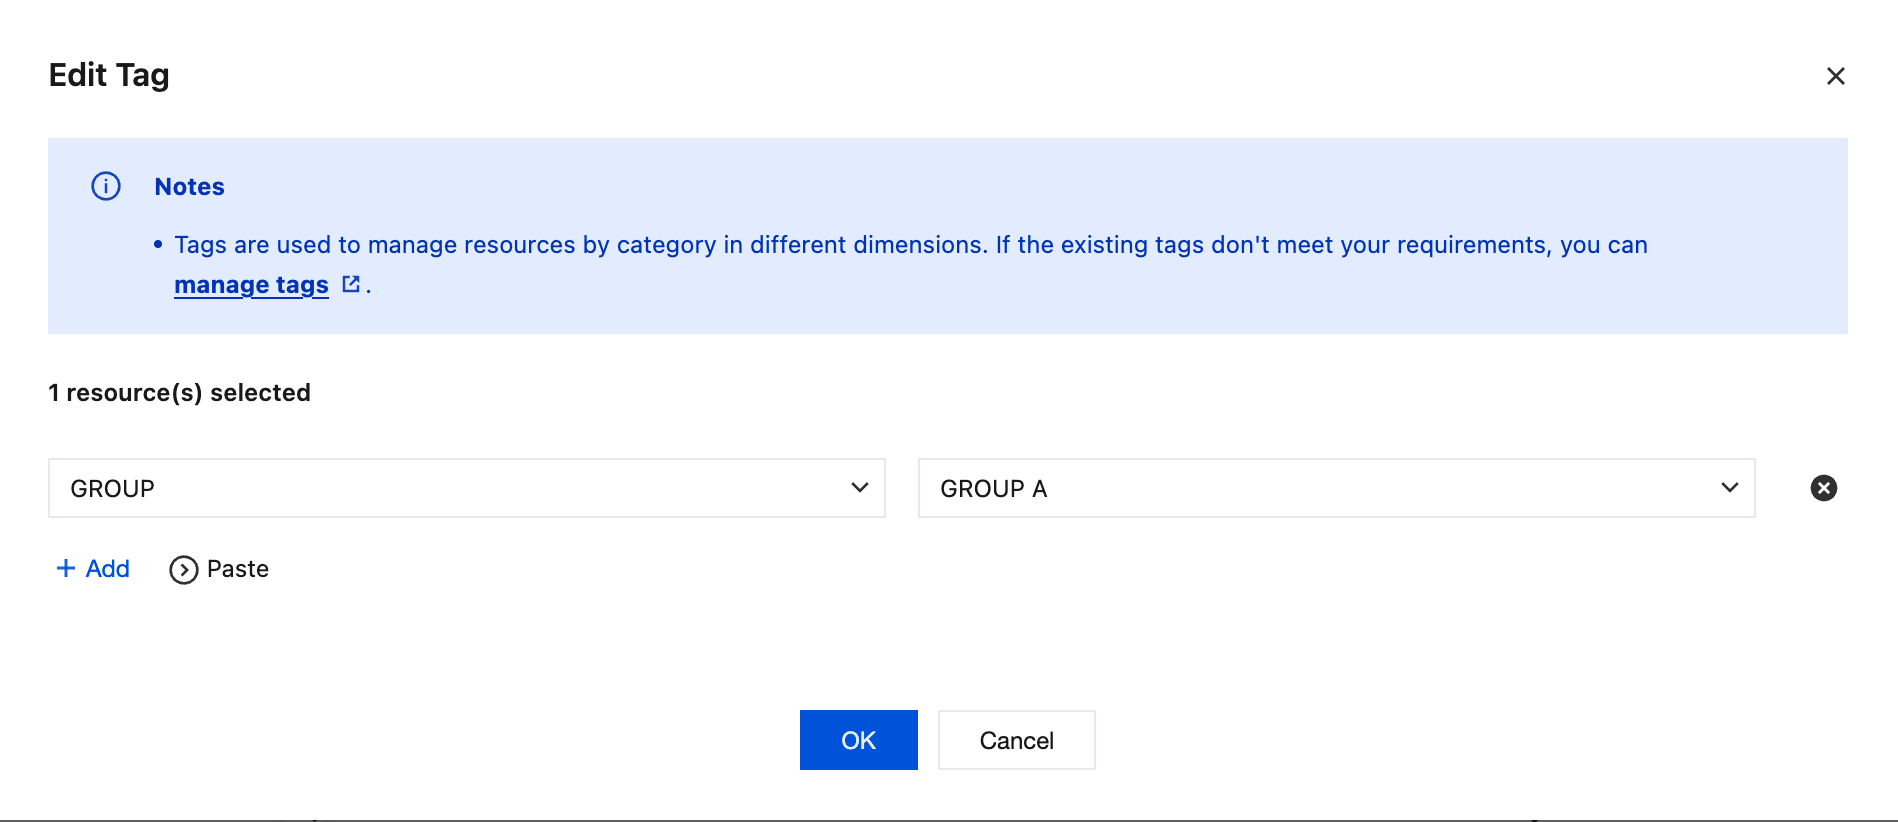Screen dimensions: 1898x822
Task: Click the Paste label
Action: click(x=238, y=569)
